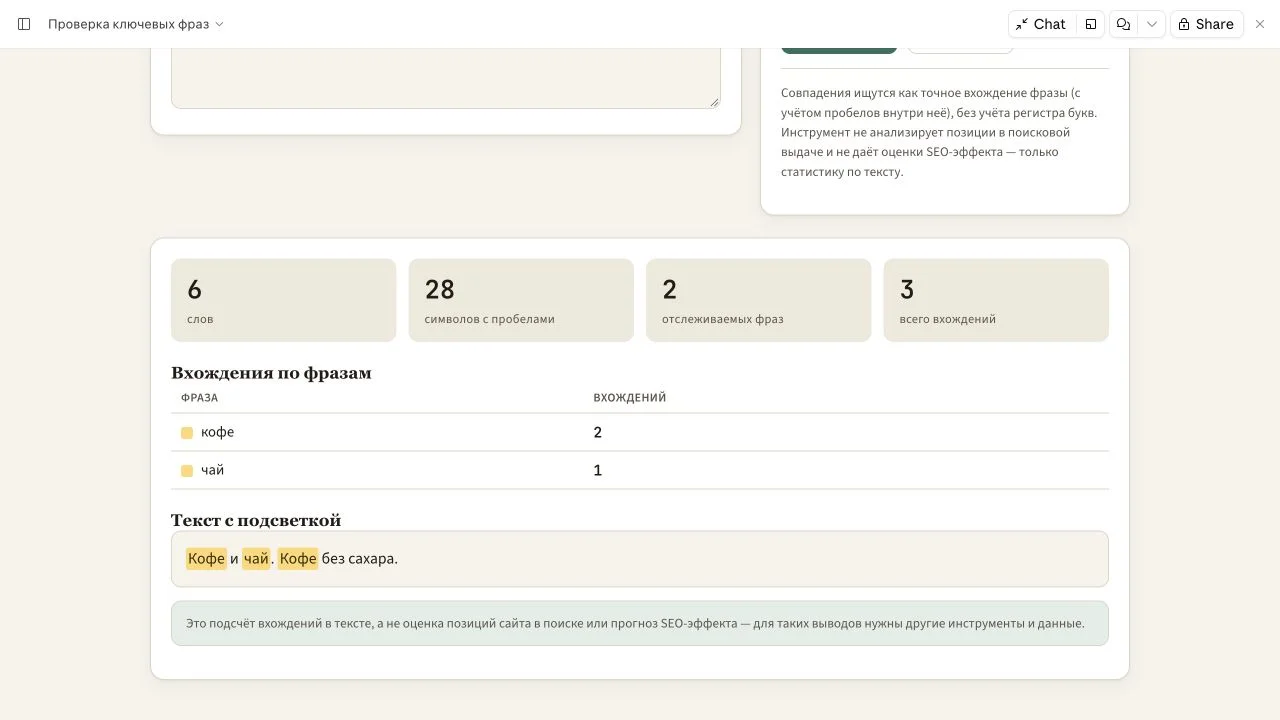
Task: Click the «ВХОЖДЕНИЙ» column header
Action: (x=630, y=398)
